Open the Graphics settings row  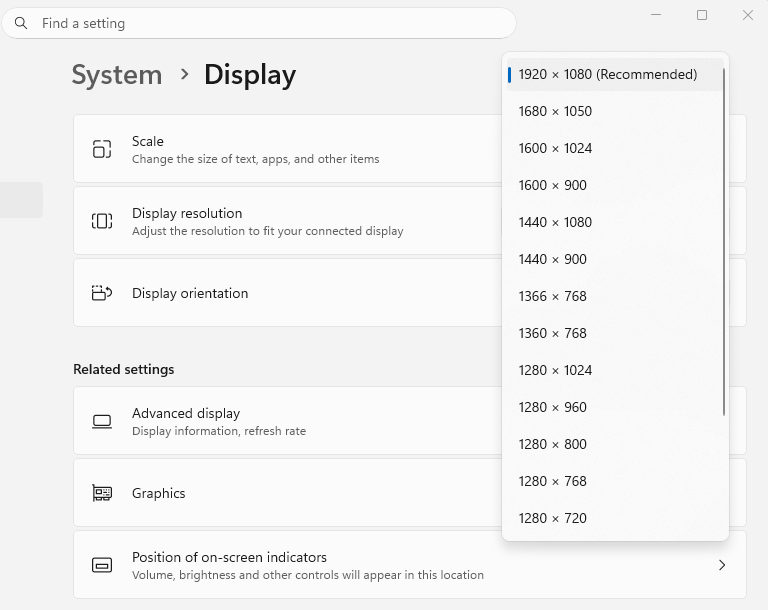(x=409, y=493)
